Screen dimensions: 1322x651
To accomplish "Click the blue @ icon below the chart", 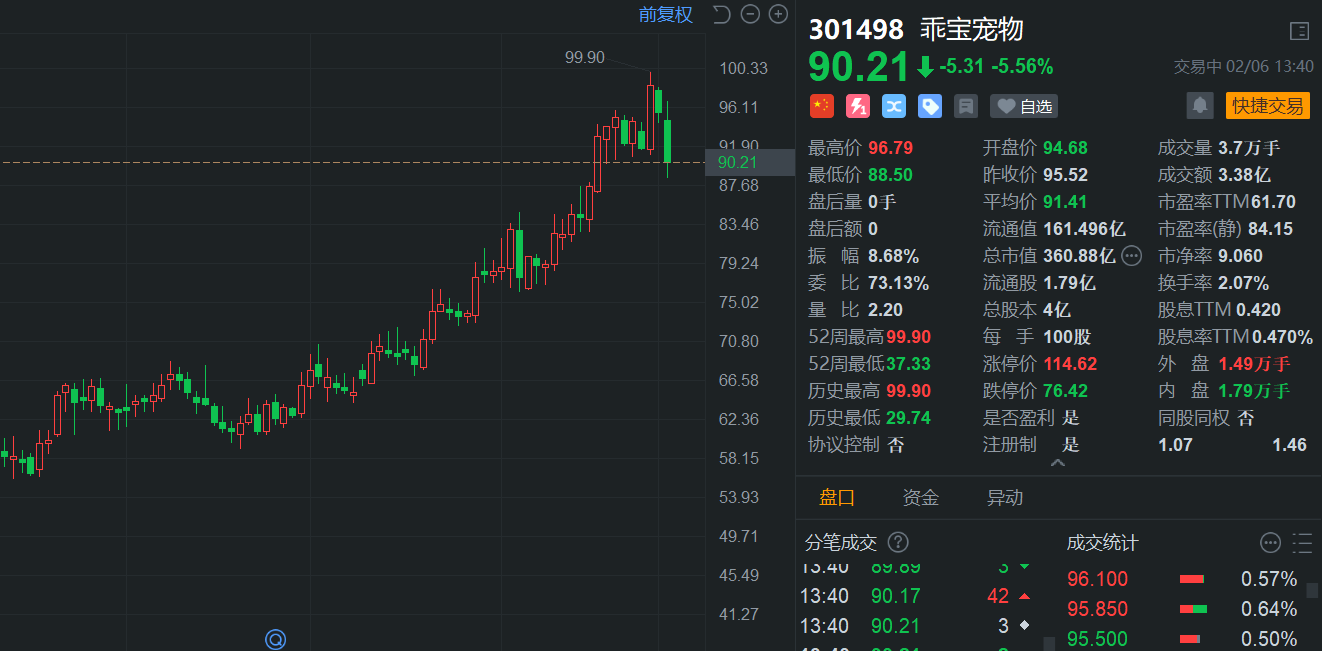I will [275, 639].
